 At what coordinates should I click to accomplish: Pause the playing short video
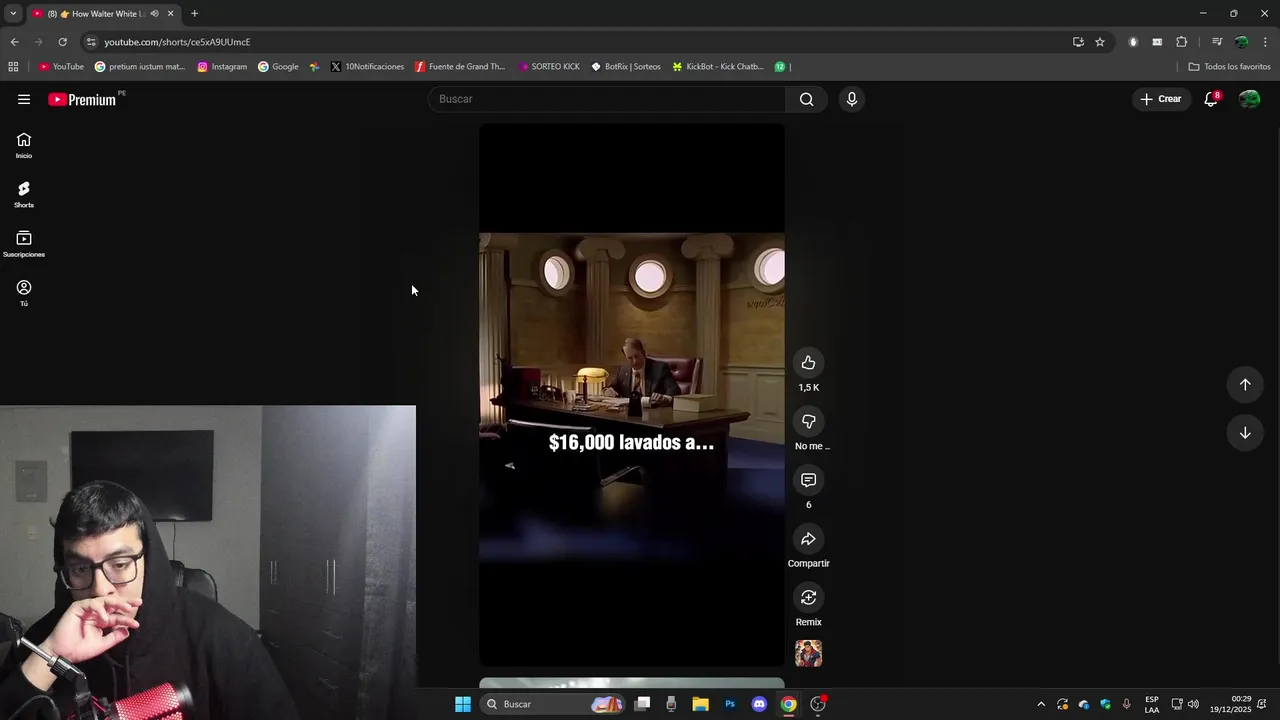(x=632, y=395)
